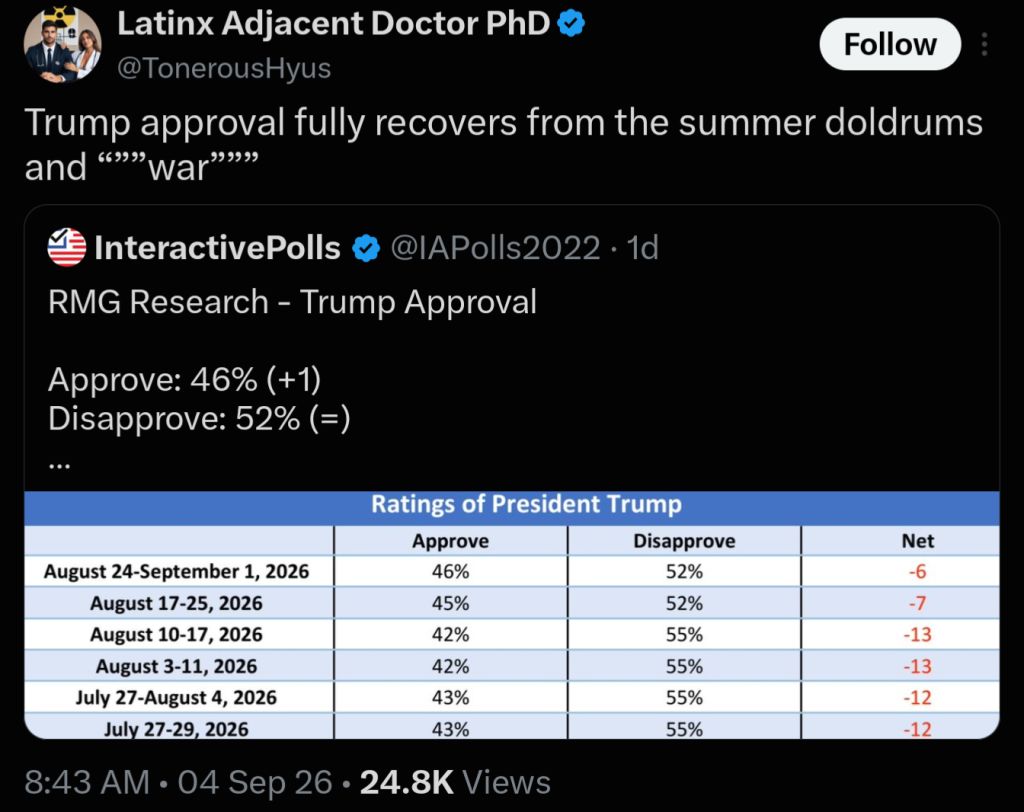The width and height of the screenshot is (1024, 812).
Task: Click the main tweet text about approval
Action: pos(503,144)
